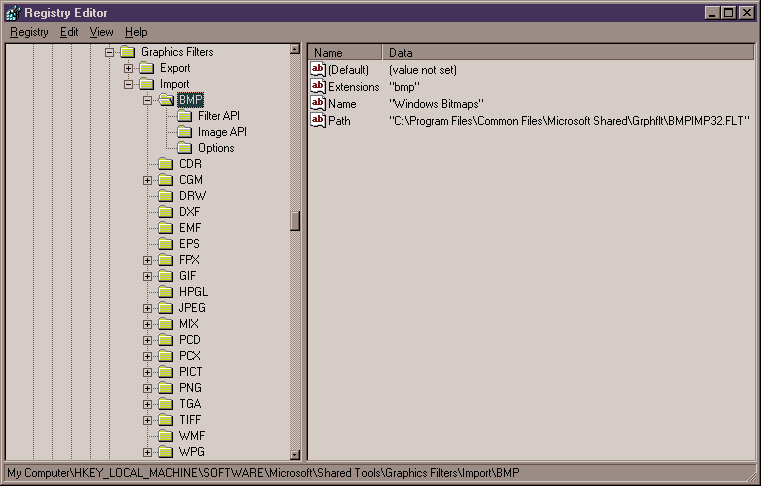The height and width of the screenshot is (486, 761).
Task: Click the tree pane vertical scrollbar thumb
Action: coord(295,221)
